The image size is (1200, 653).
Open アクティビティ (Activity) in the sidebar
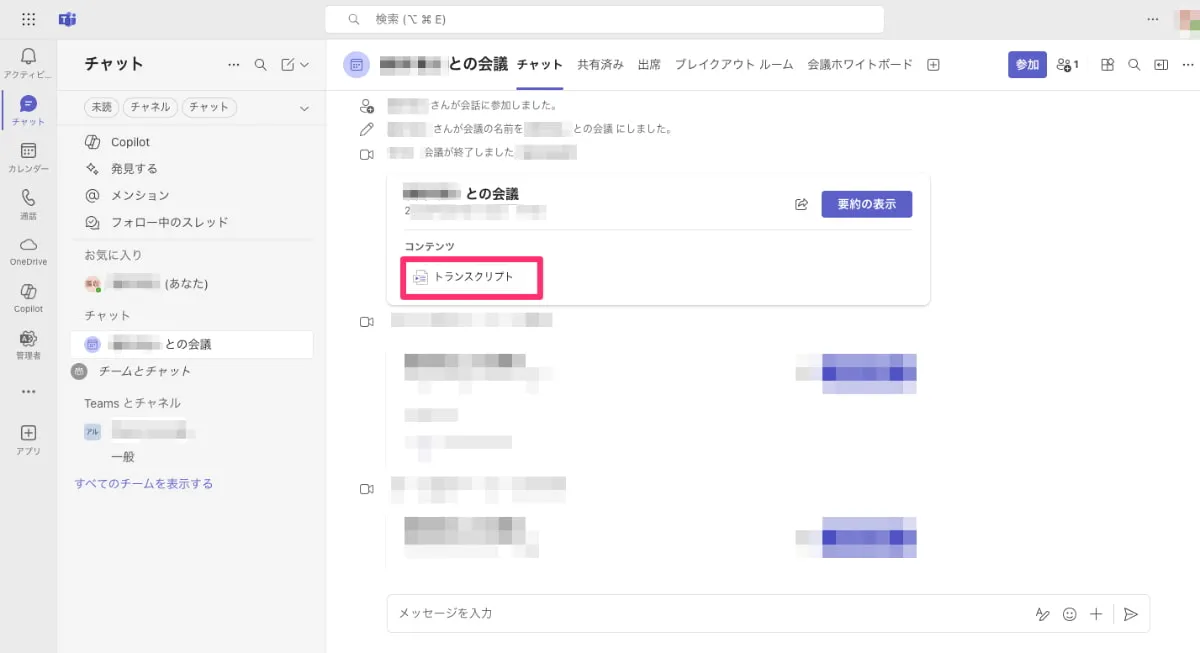27,57
